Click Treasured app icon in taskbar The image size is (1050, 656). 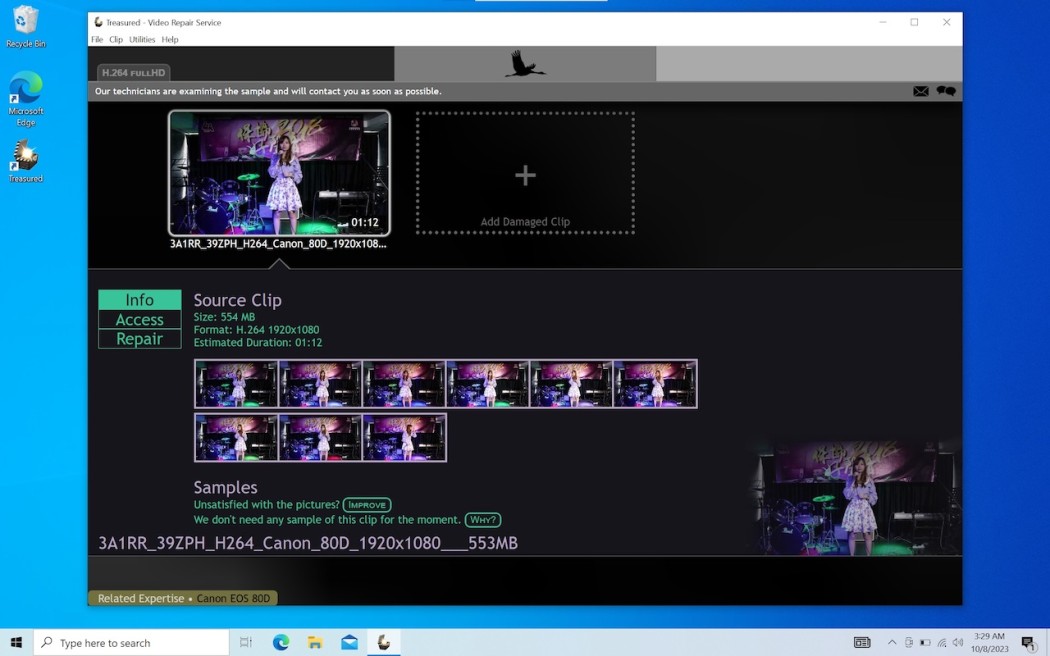[x=384, y=643]
